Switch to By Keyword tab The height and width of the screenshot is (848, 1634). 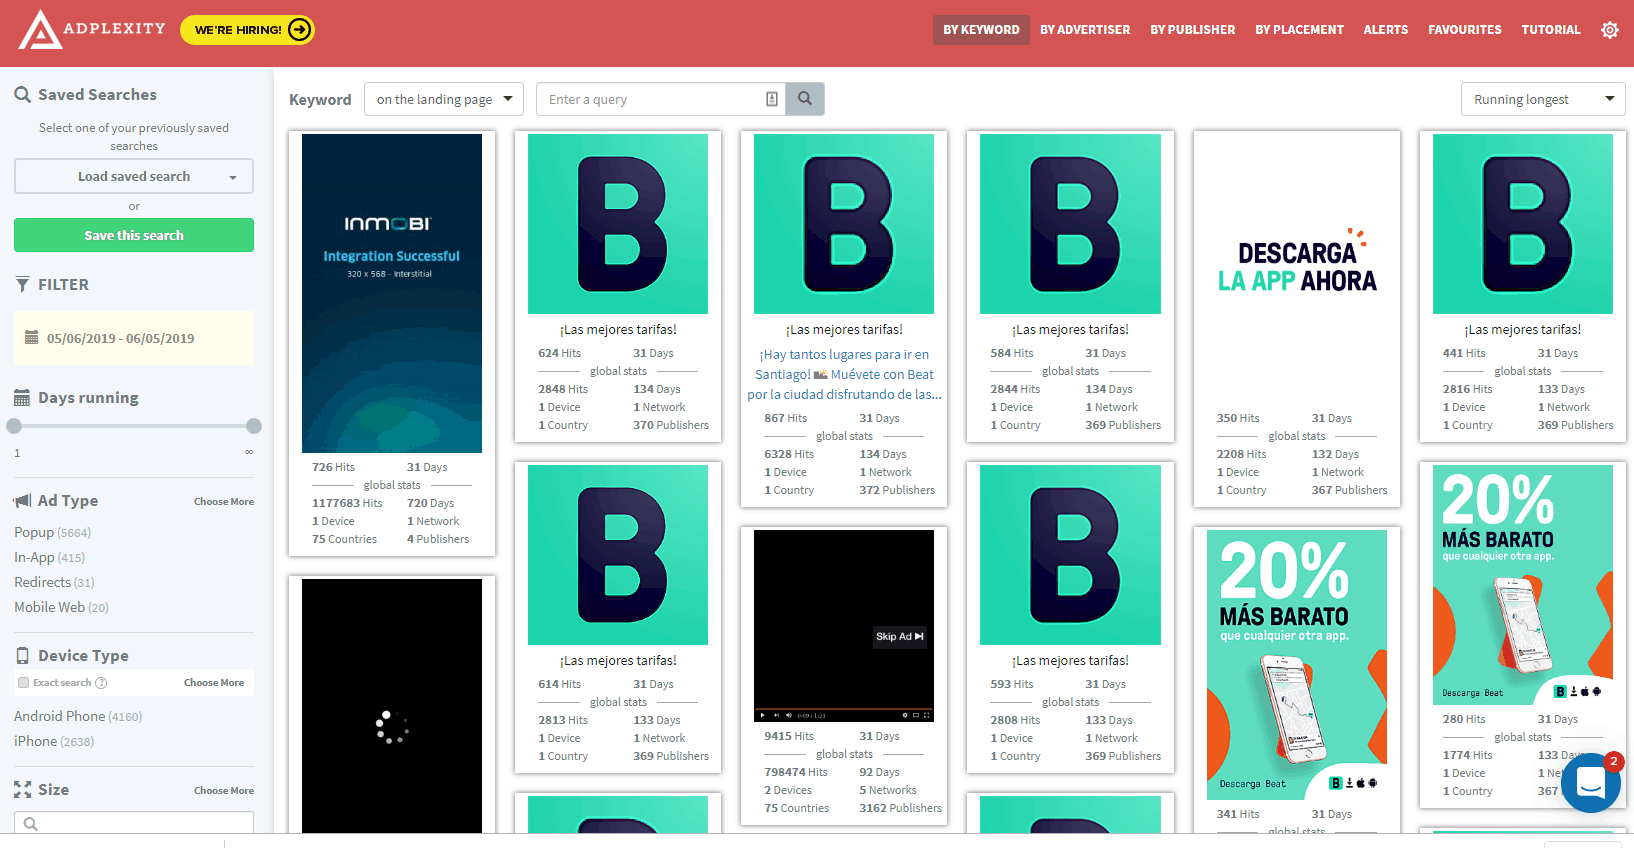981,30
